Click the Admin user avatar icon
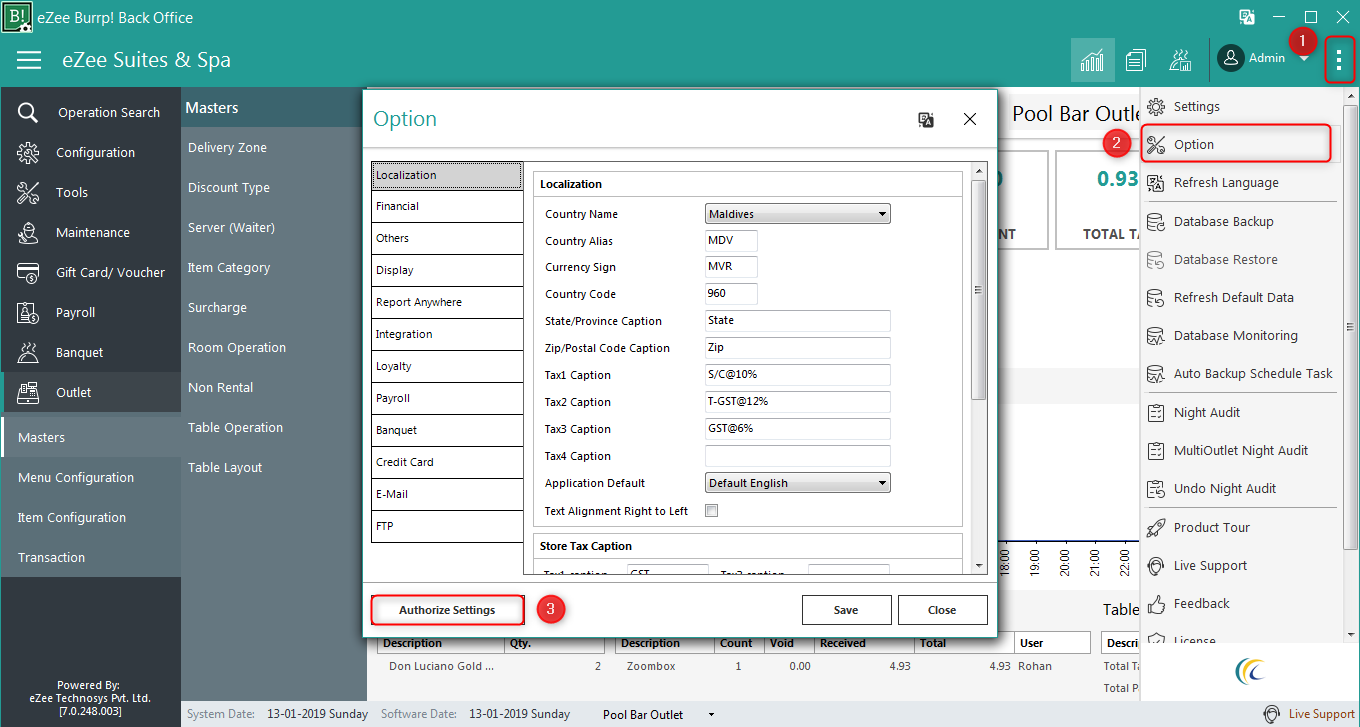 [1231, 58]
